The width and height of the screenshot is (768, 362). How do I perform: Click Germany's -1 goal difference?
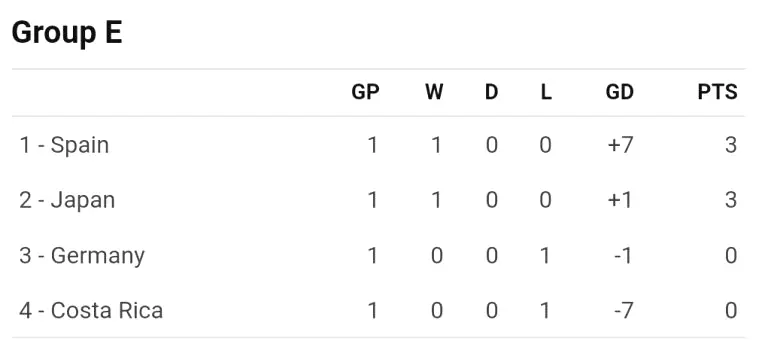[623, 256]
